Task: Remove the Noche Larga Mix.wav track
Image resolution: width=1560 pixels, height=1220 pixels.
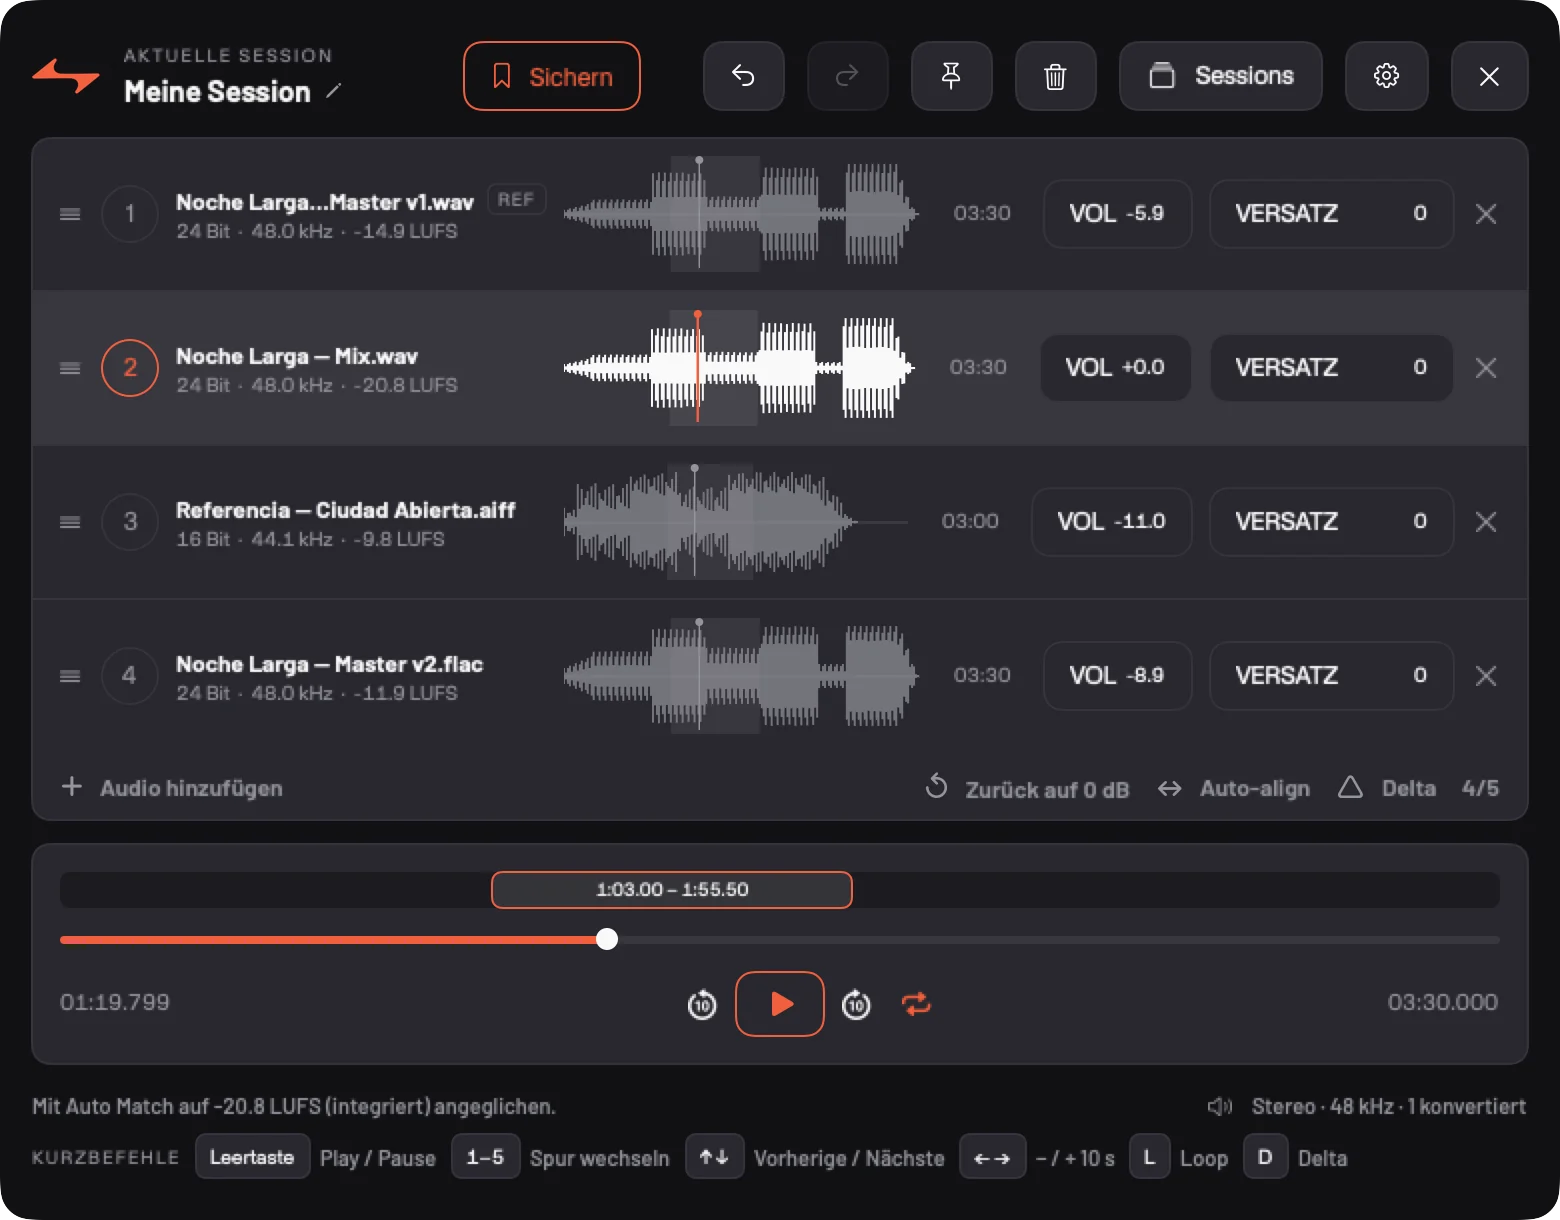Action: coord(1486,368)
